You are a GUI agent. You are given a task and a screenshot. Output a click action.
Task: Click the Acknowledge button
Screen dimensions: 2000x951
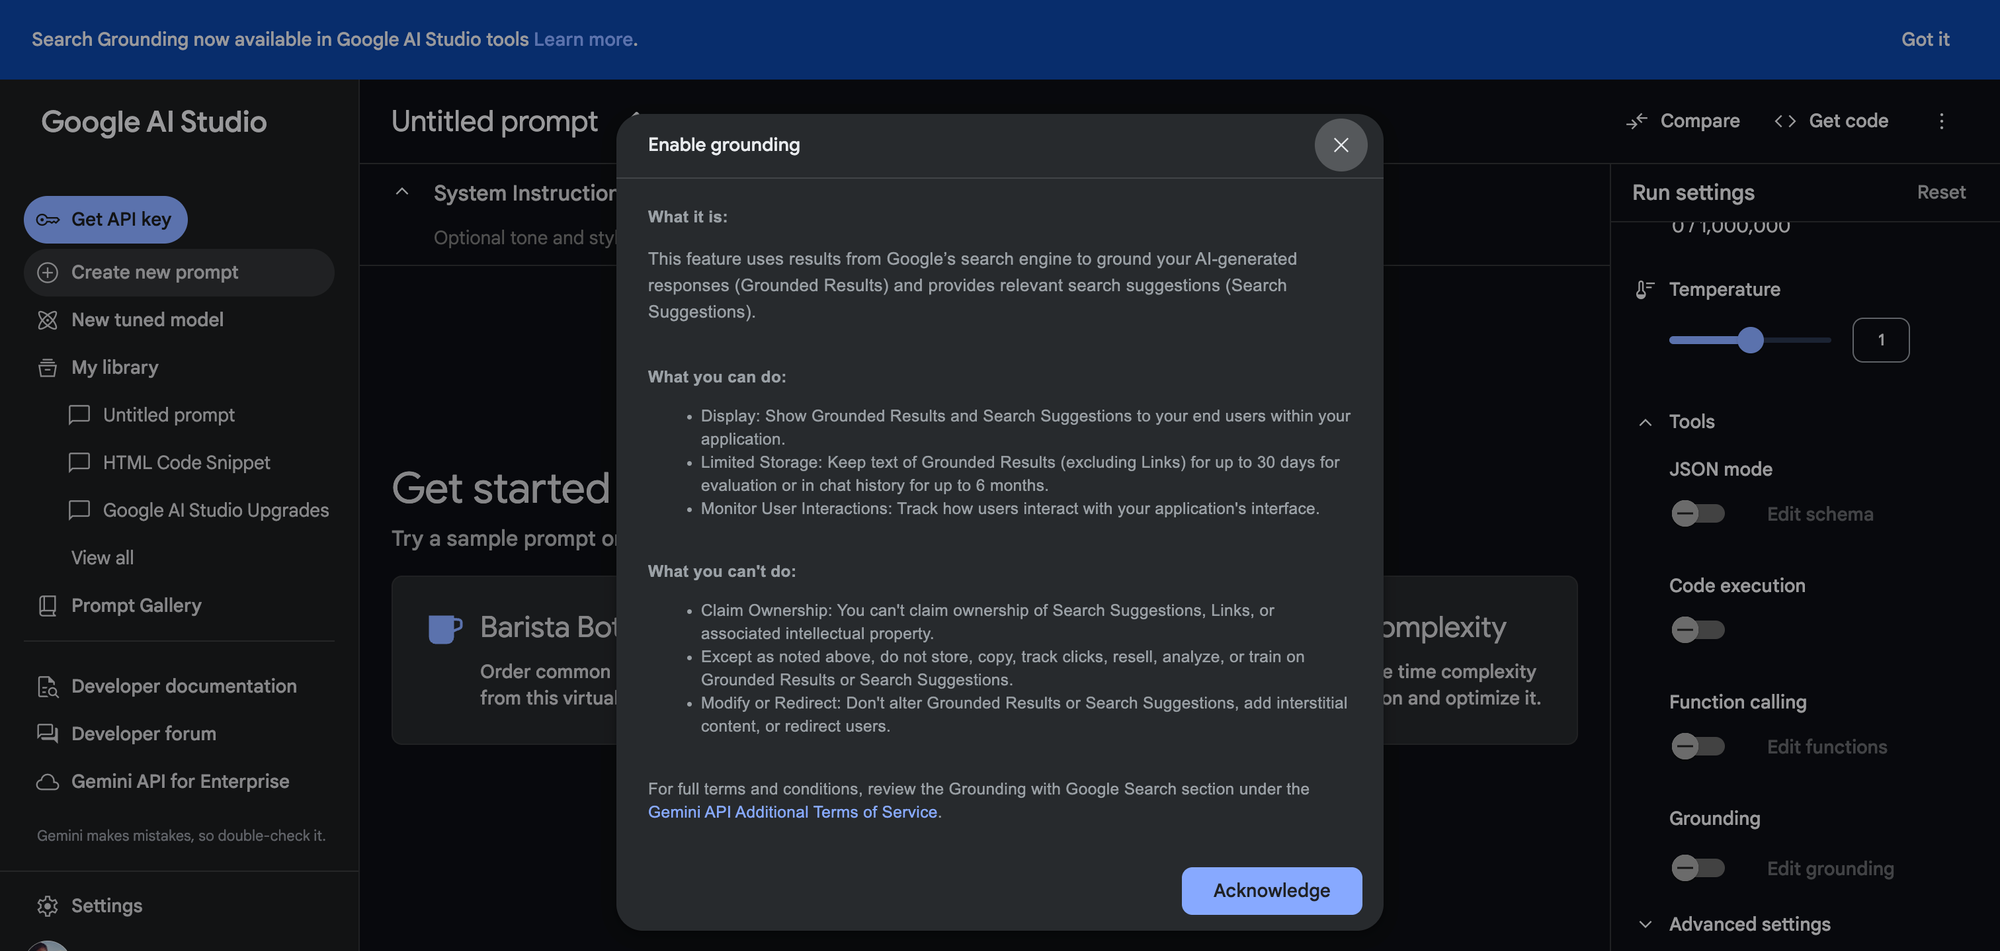point(1271,890)
